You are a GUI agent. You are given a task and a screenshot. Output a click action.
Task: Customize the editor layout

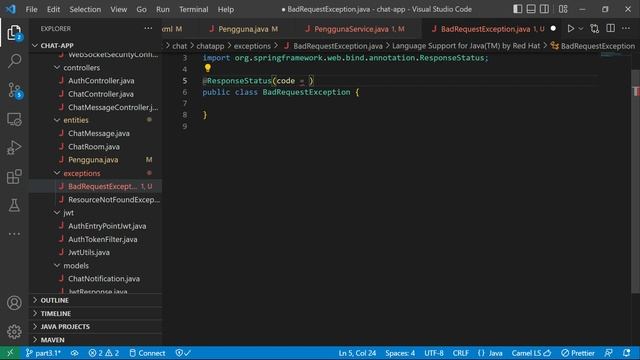(563, 9)
